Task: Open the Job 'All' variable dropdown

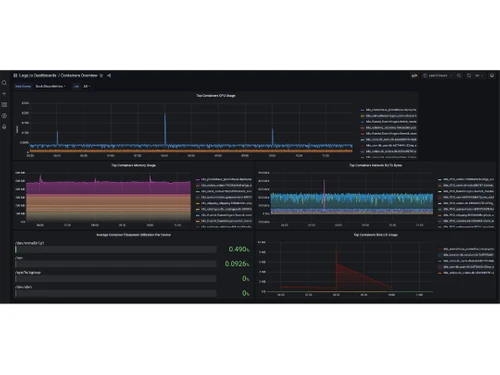Action: (87, 86)
